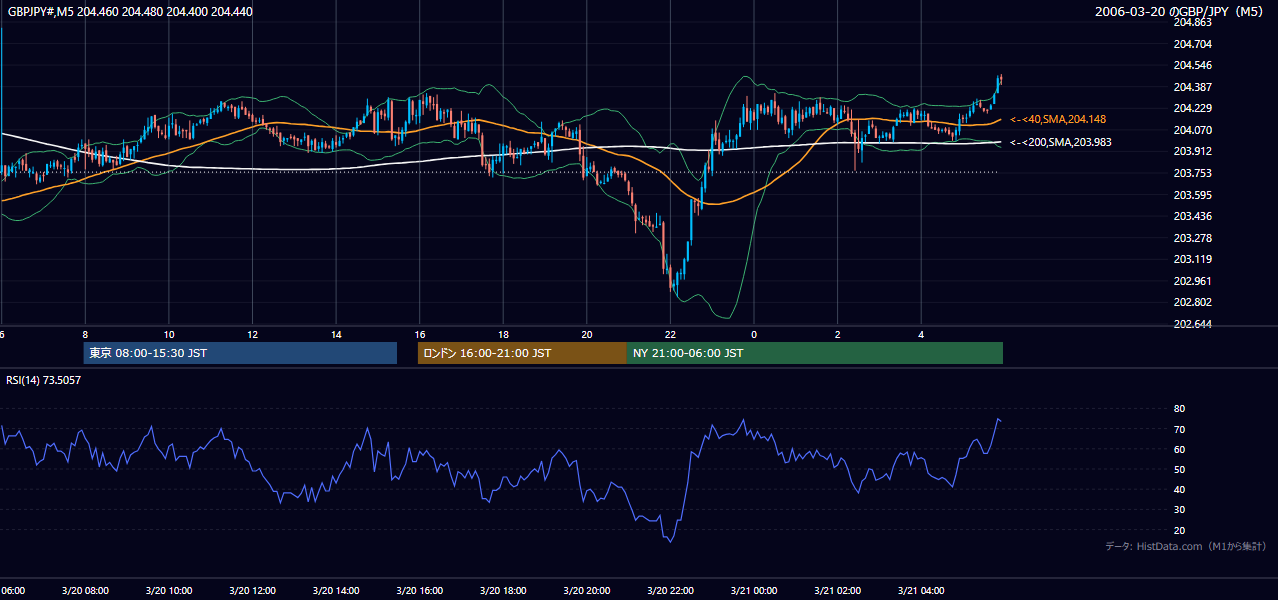This screenshot has height=600, width=1278.
Task: Click RSI scale value 60
Action: [1179, 449]
